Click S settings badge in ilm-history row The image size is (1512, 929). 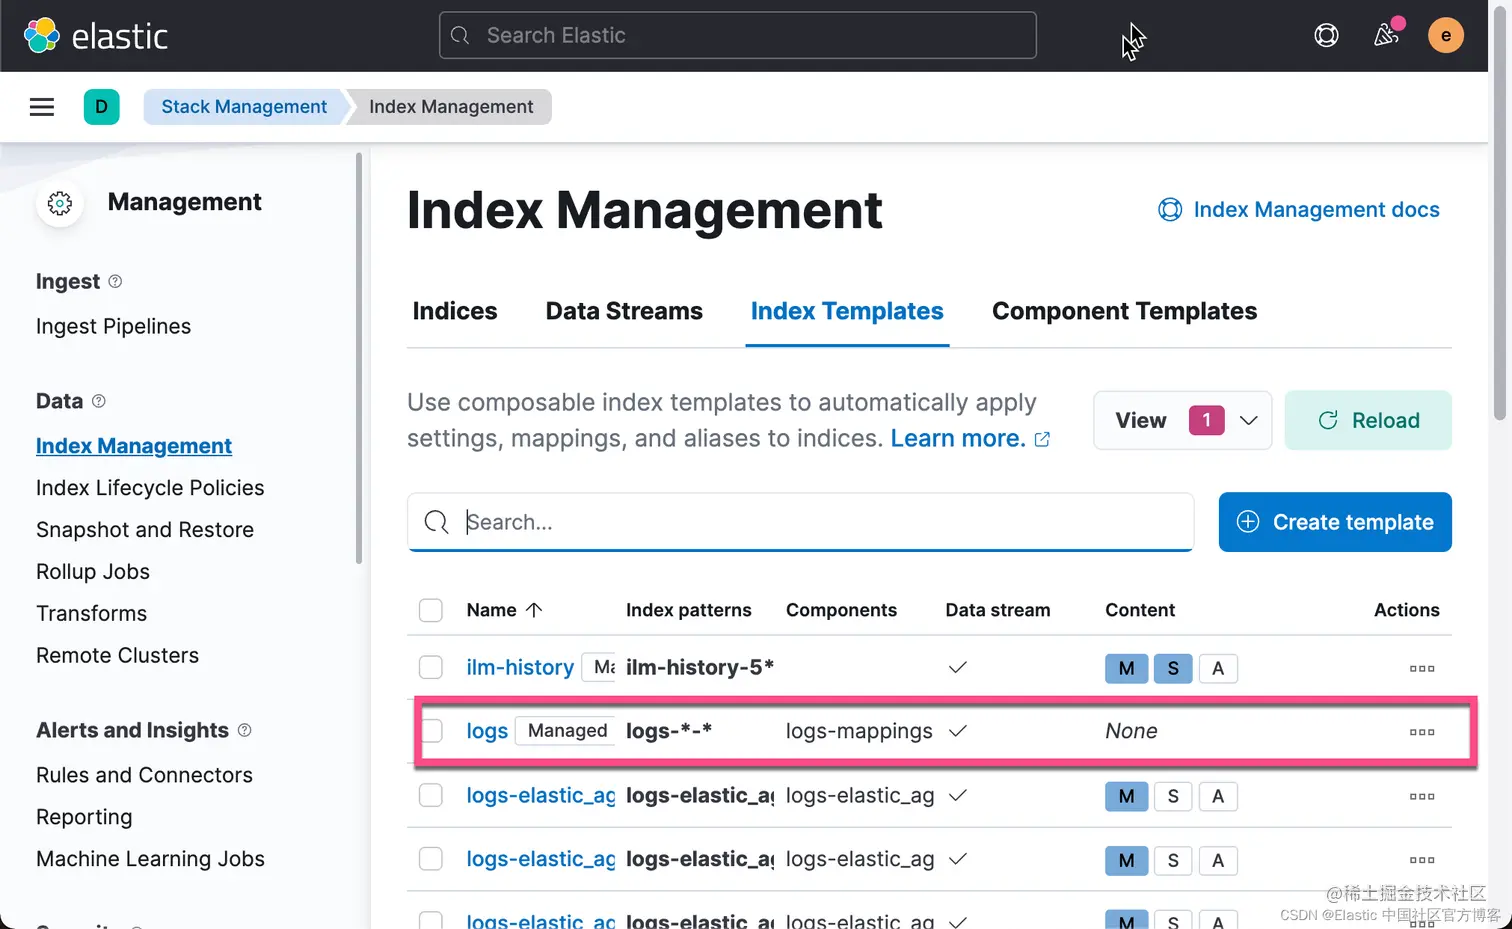pos(1173,669)
